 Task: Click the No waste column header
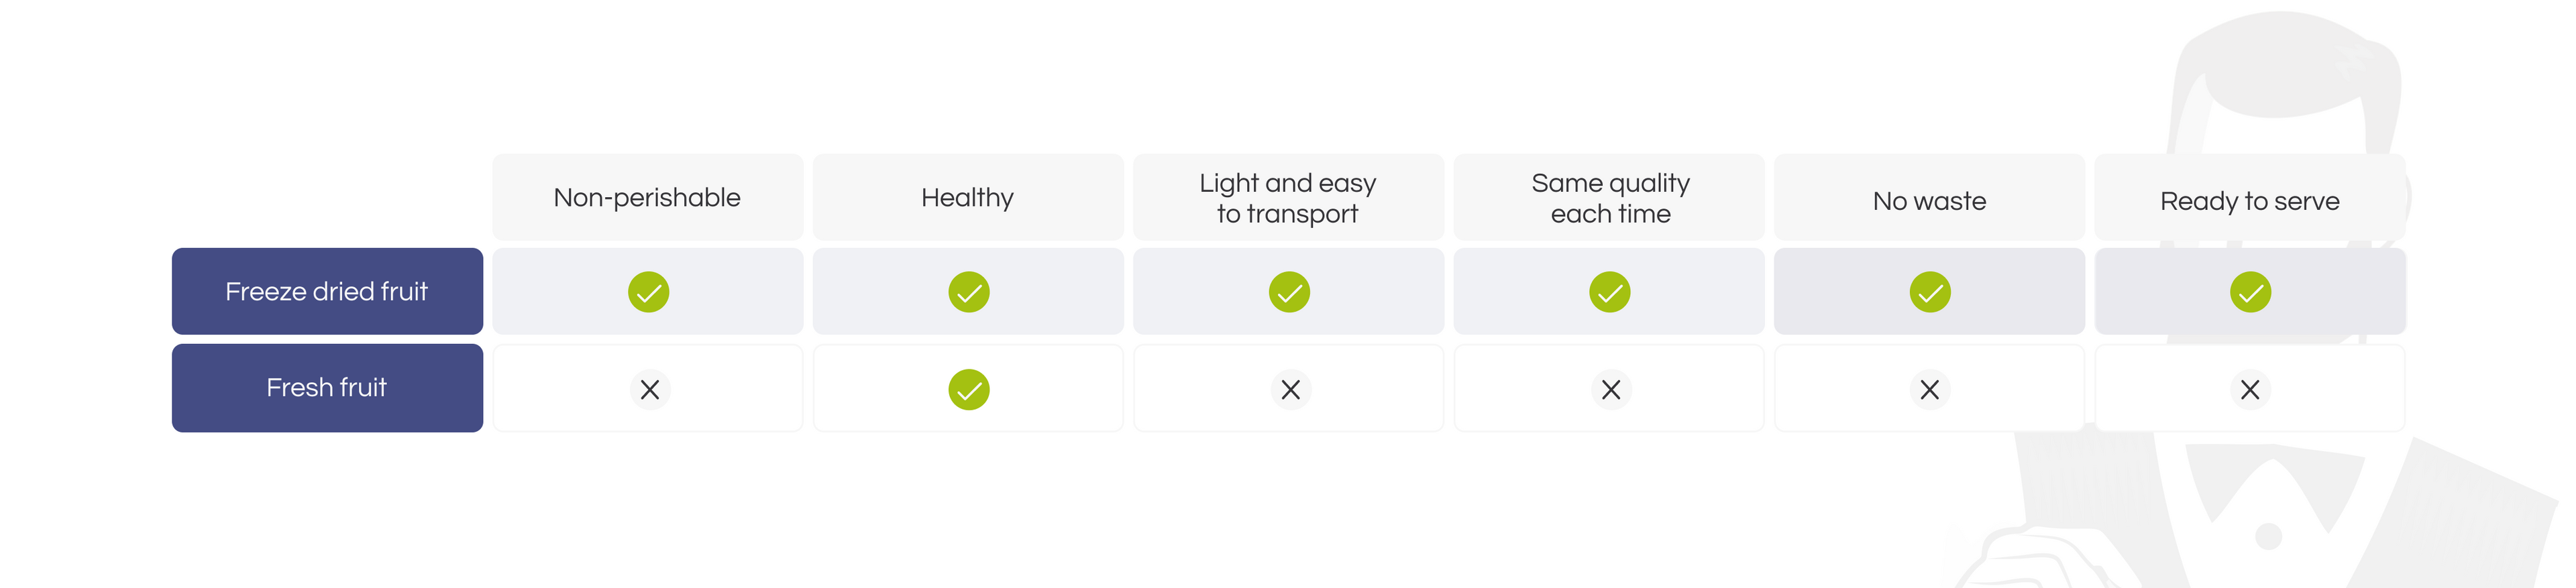(x=1929, y=201)
